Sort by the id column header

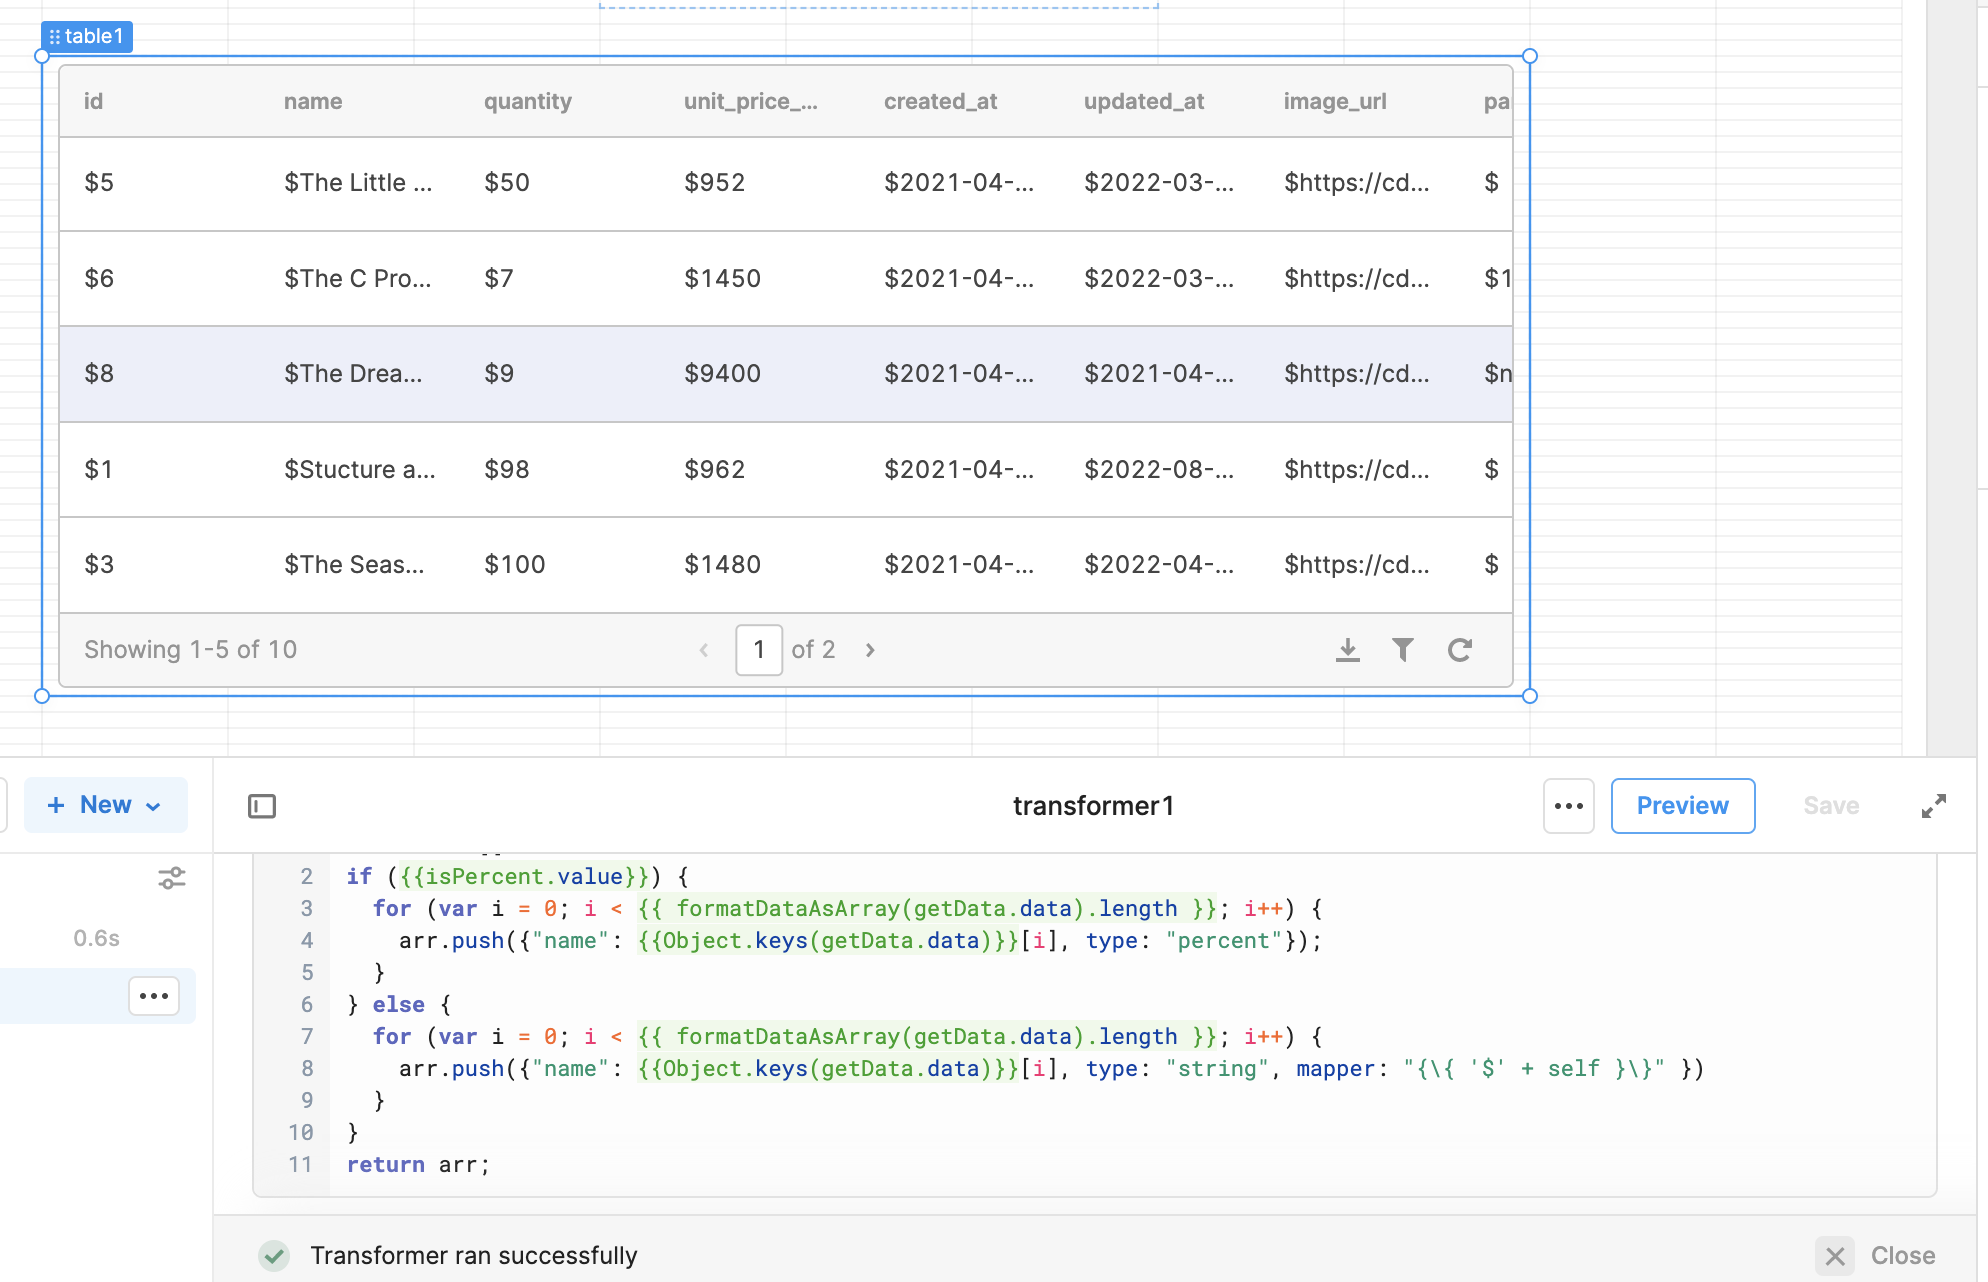click(93, 101)
